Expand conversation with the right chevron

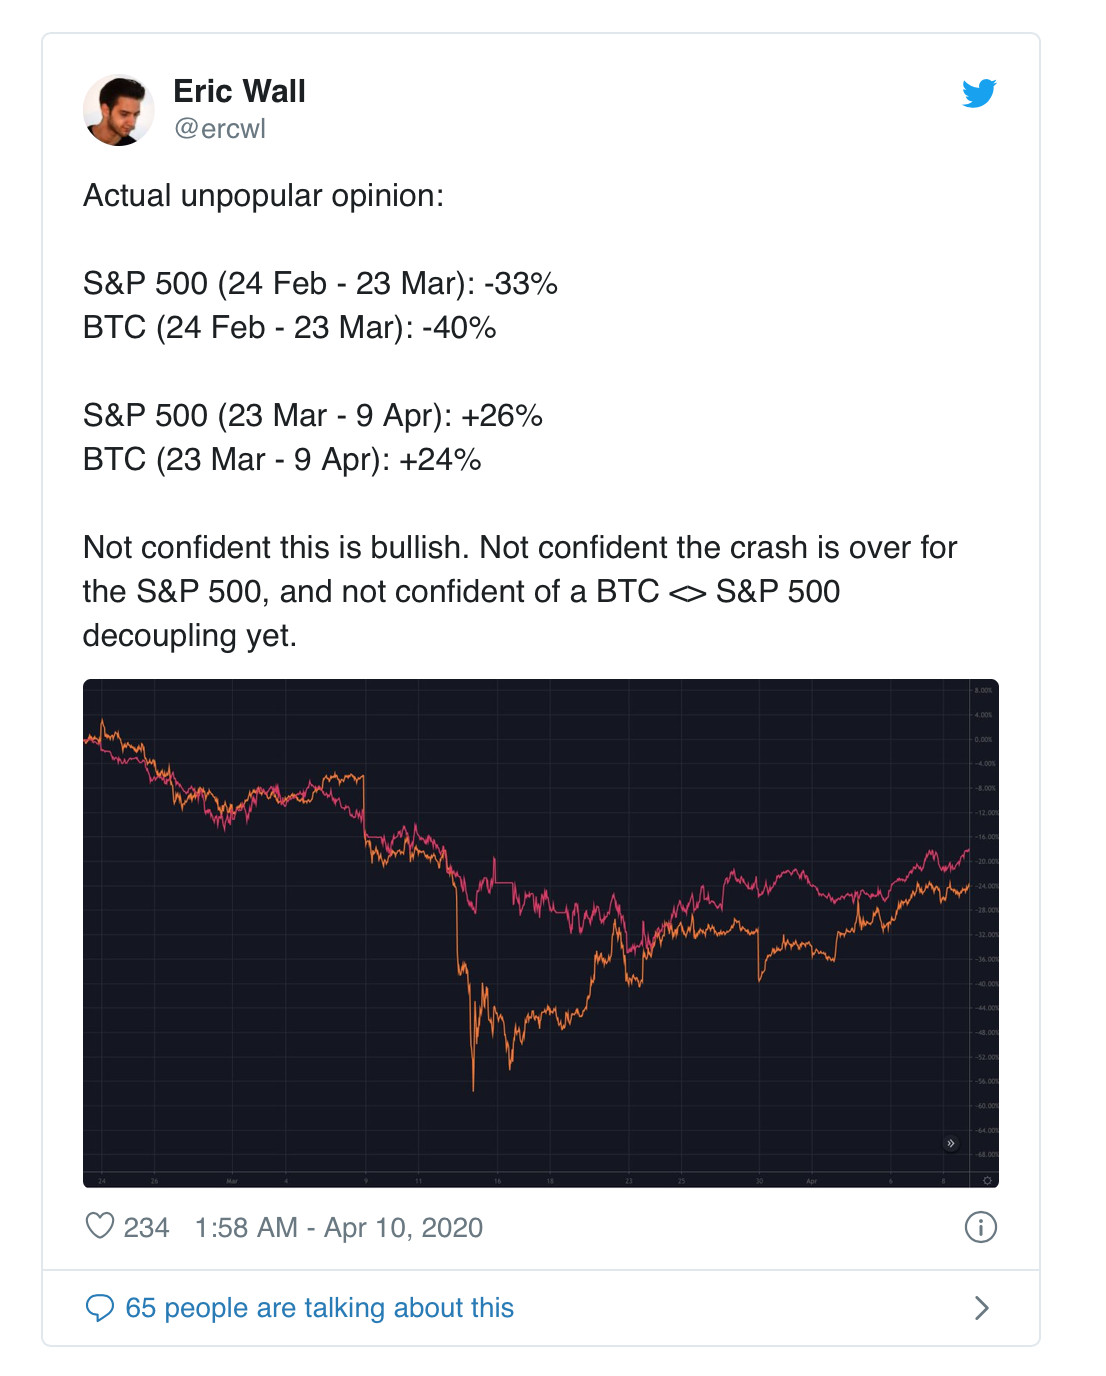click(x=981, y=1308)
